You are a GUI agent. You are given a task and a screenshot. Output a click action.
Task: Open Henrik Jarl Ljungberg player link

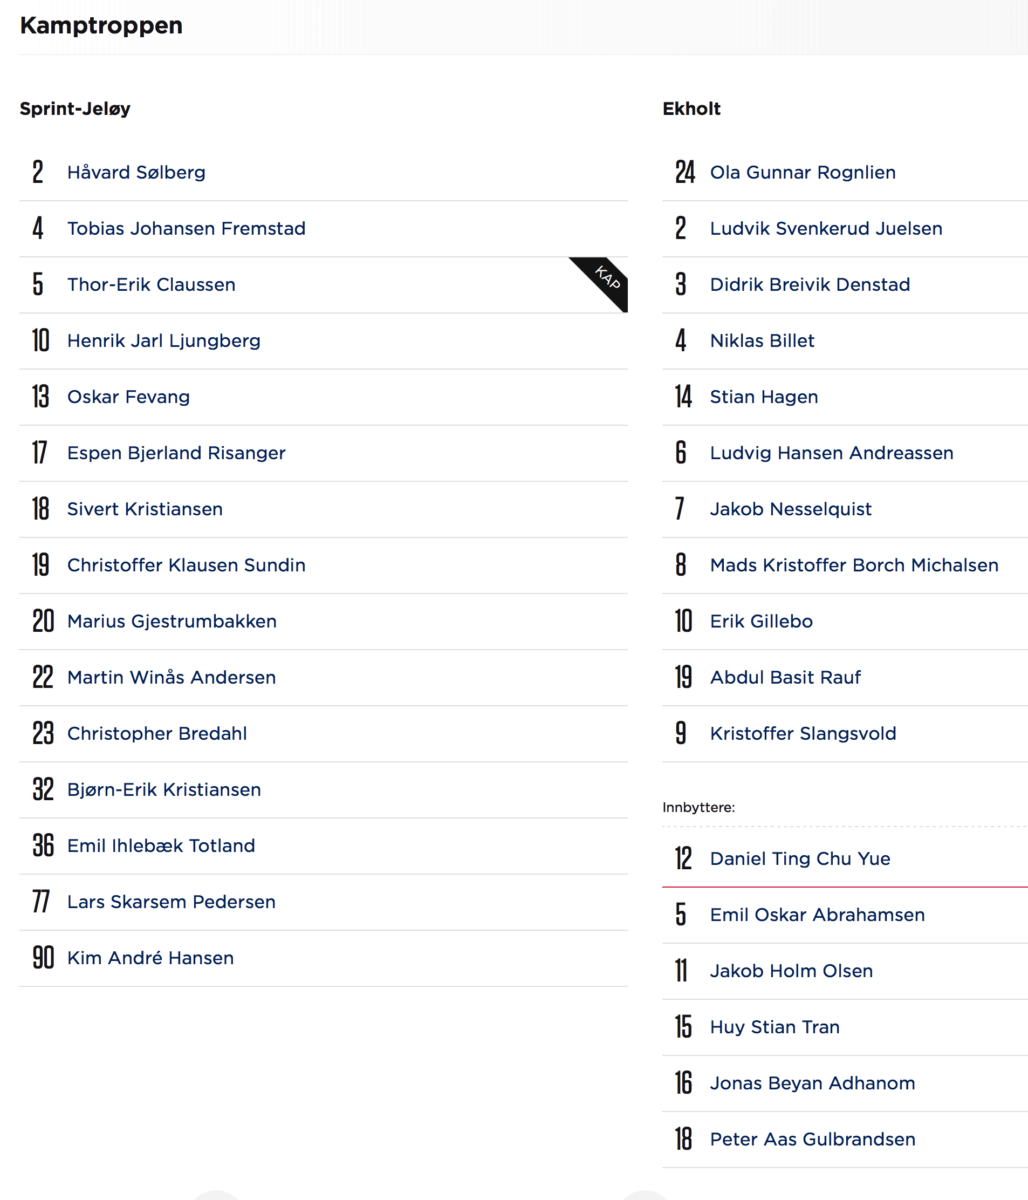[164, 340]
